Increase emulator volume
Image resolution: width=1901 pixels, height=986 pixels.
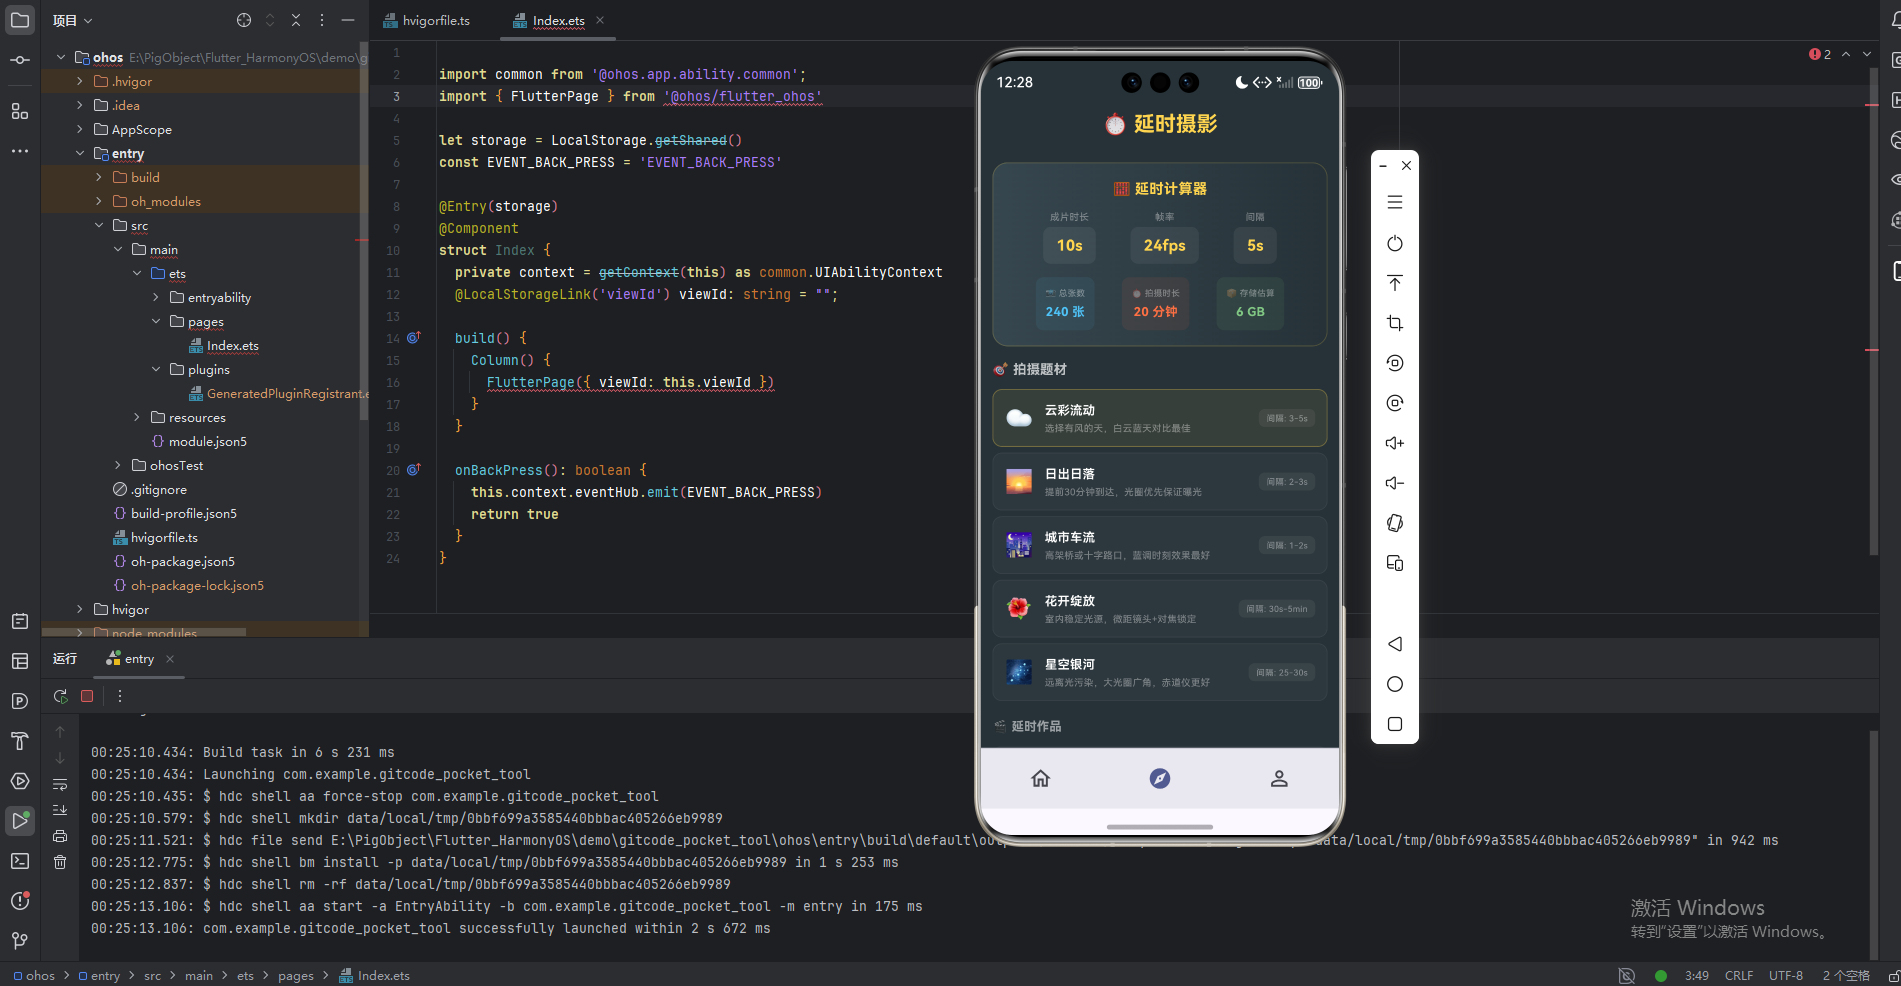pos(1395,443)
